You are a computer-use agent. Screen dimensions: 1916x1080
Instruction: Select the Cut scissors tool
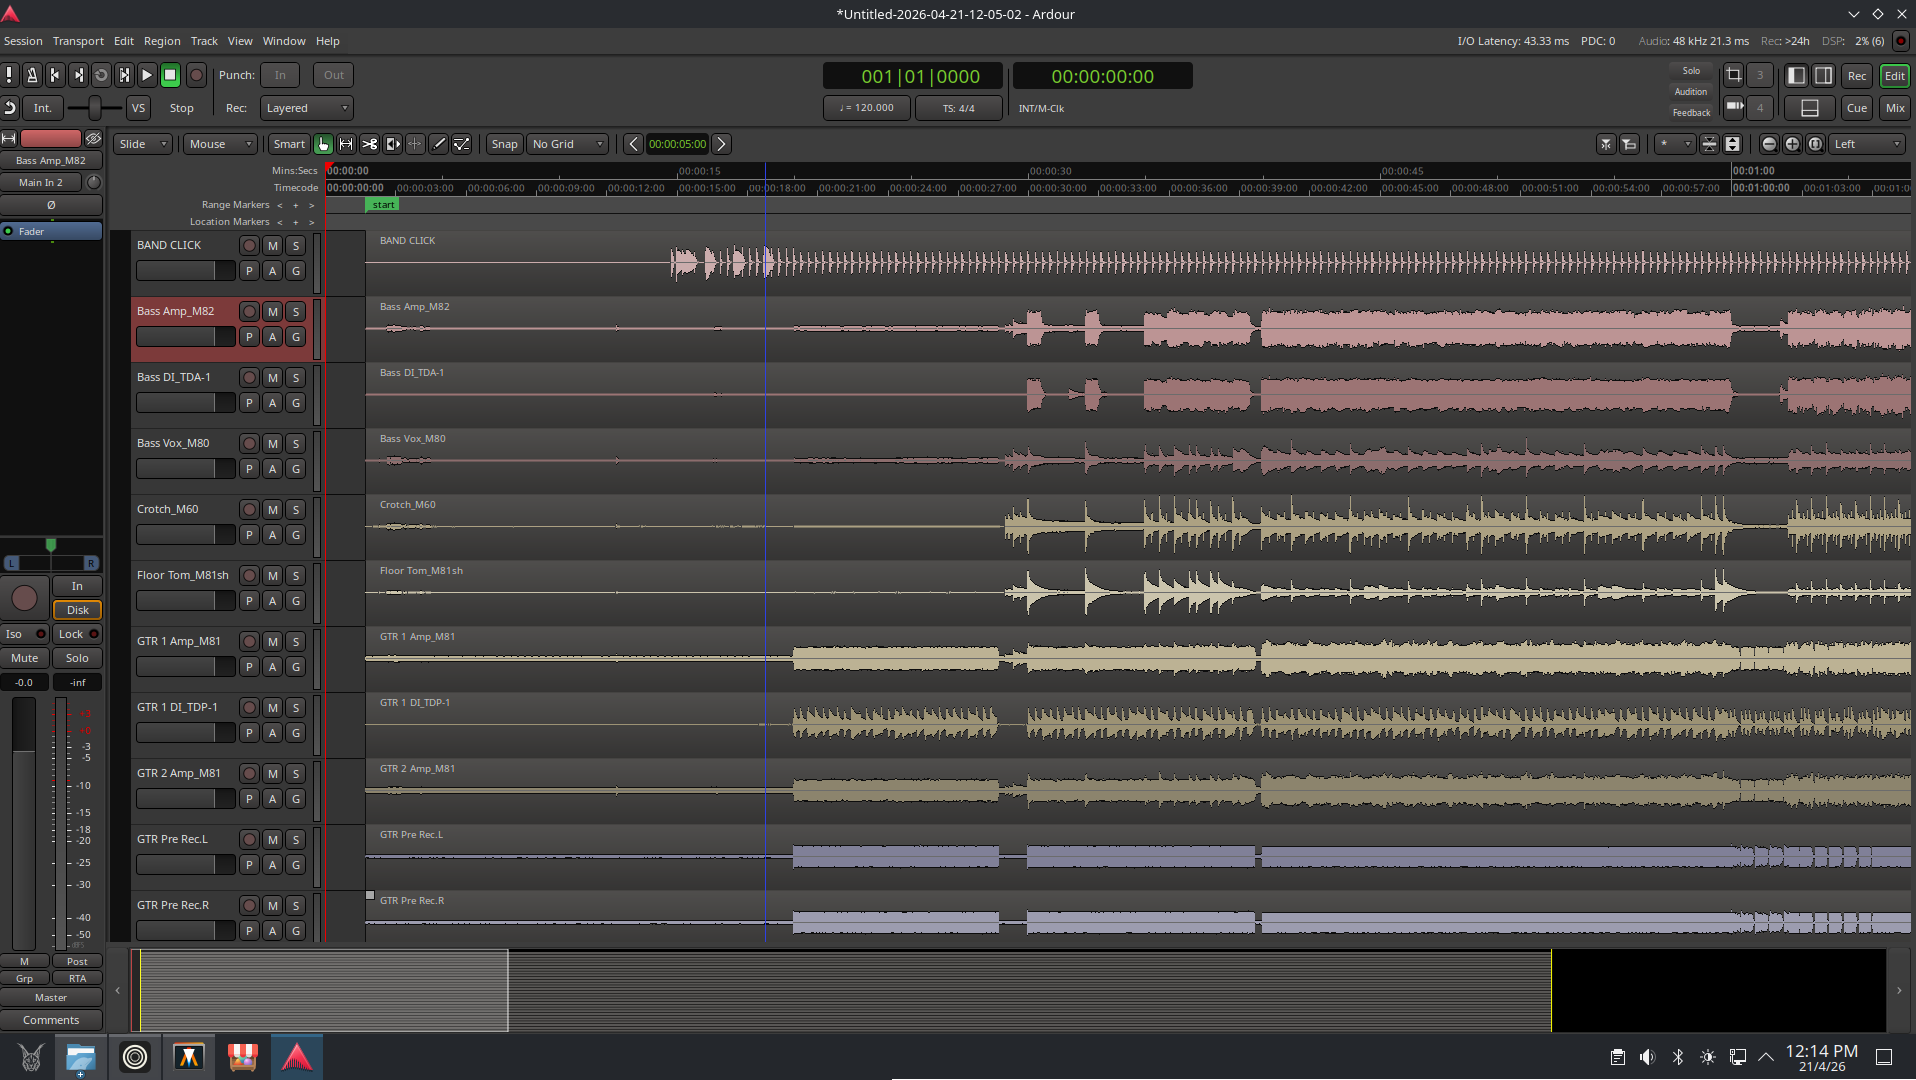pos(369,144)
